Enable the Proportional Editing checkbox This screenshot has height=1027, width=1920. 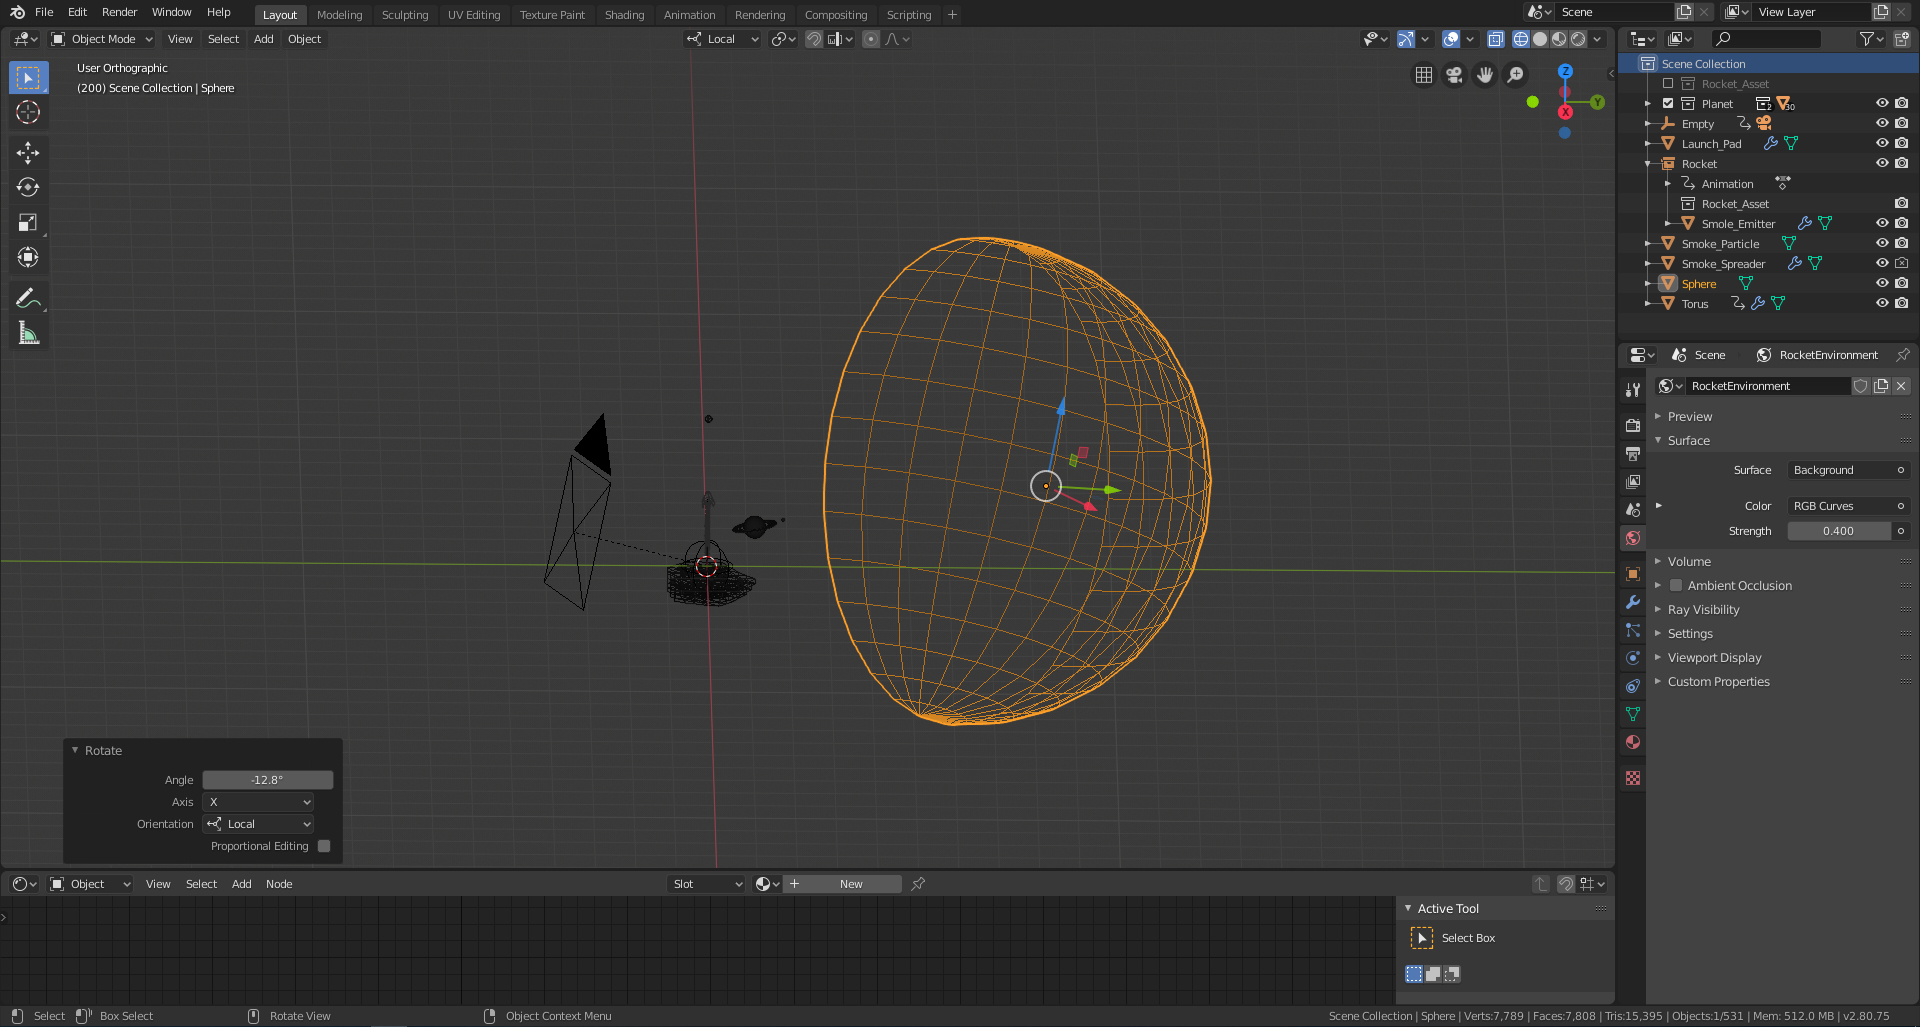(324, 846)
